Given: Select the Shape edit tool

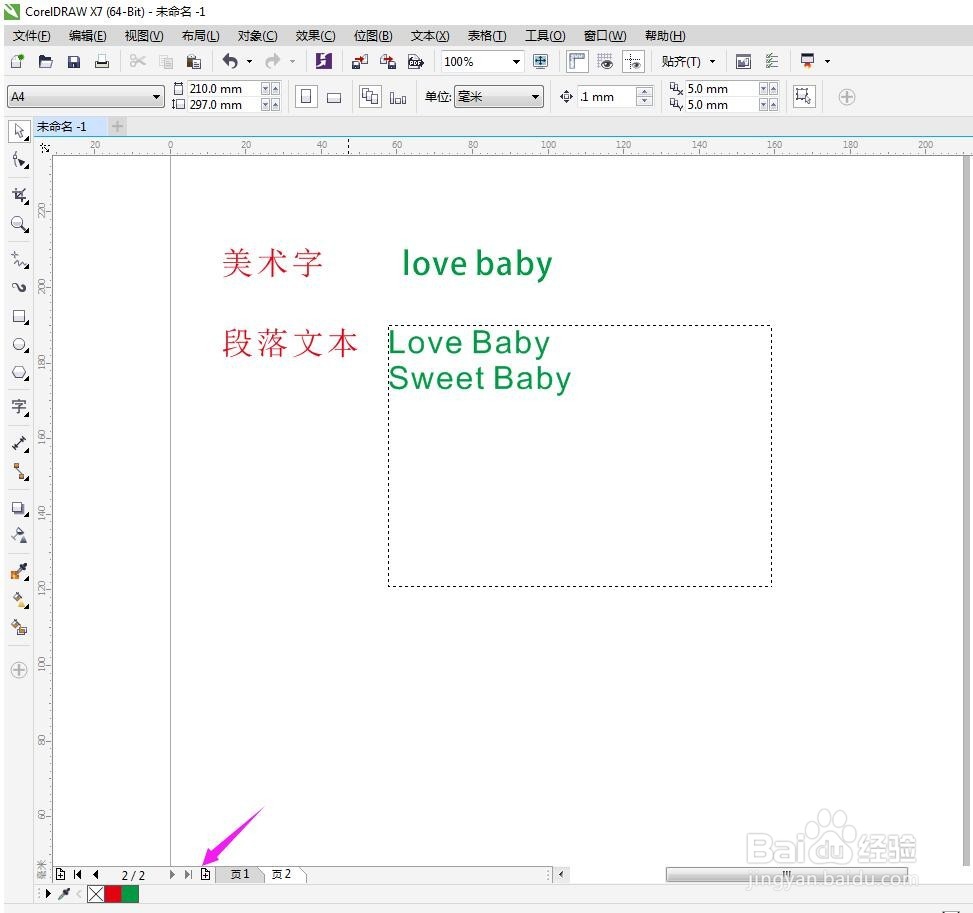Looking at the screenshot, I should click(x=19, y=161).
